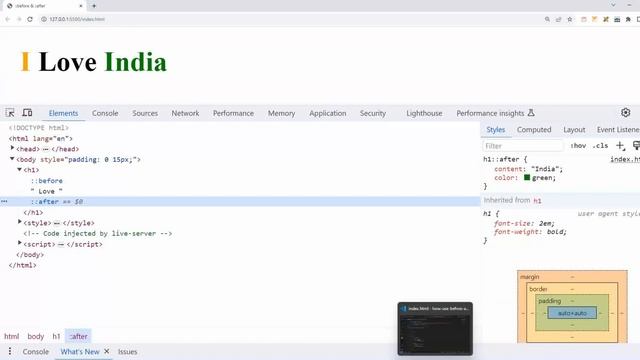Reload the page
Image resolution: width=640 pixels, height=360 pixels.
30,19
